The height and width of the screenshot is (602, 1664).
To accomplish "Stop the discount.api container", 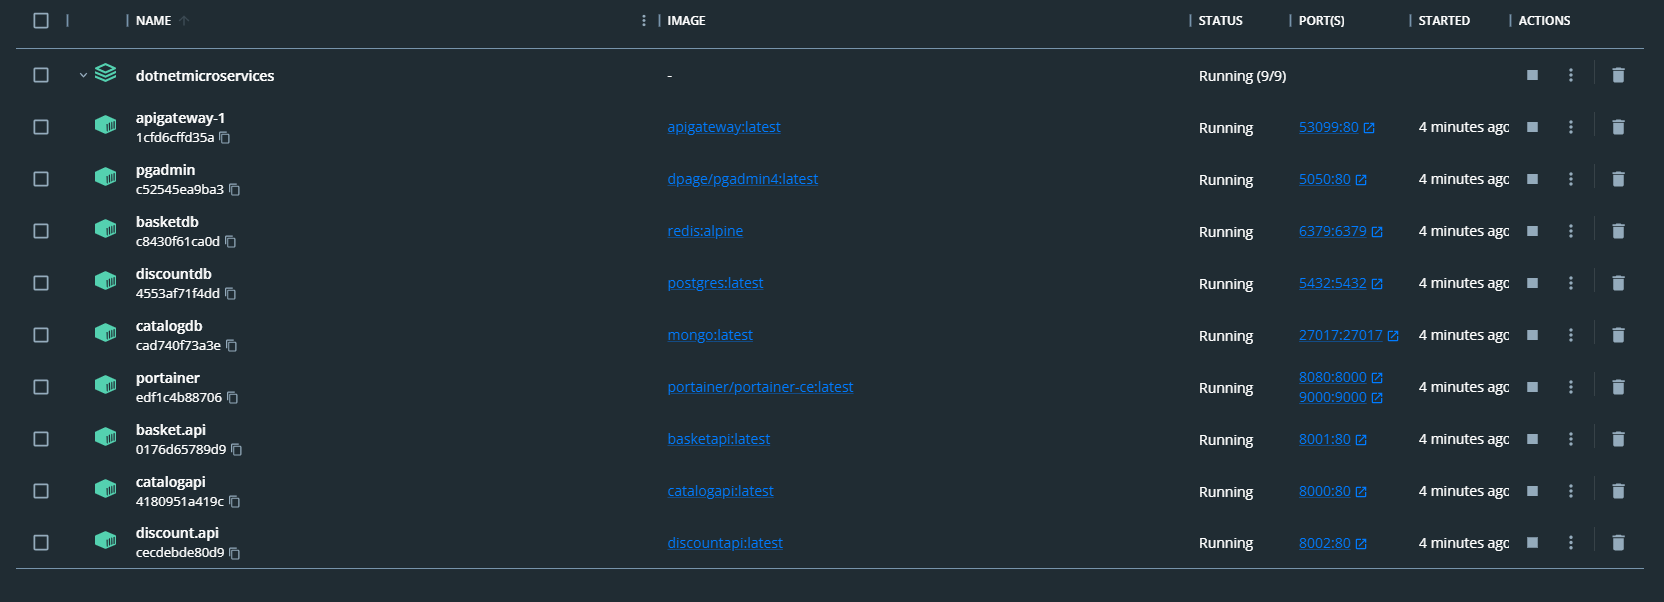I will click(x=1532, y=542).
